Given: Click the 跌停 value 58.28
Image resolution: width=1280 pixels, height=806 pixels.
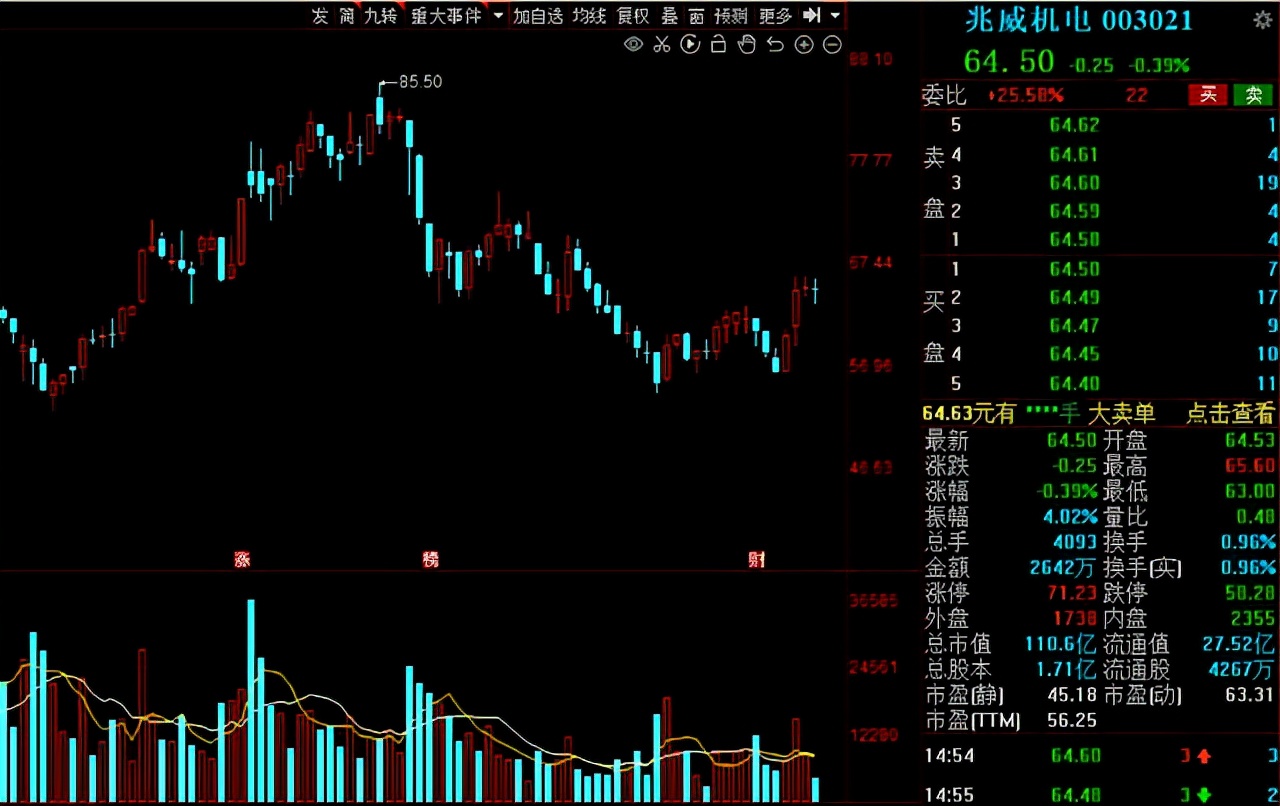Looking at the screenshot, I should click(x=1250, y=593).
